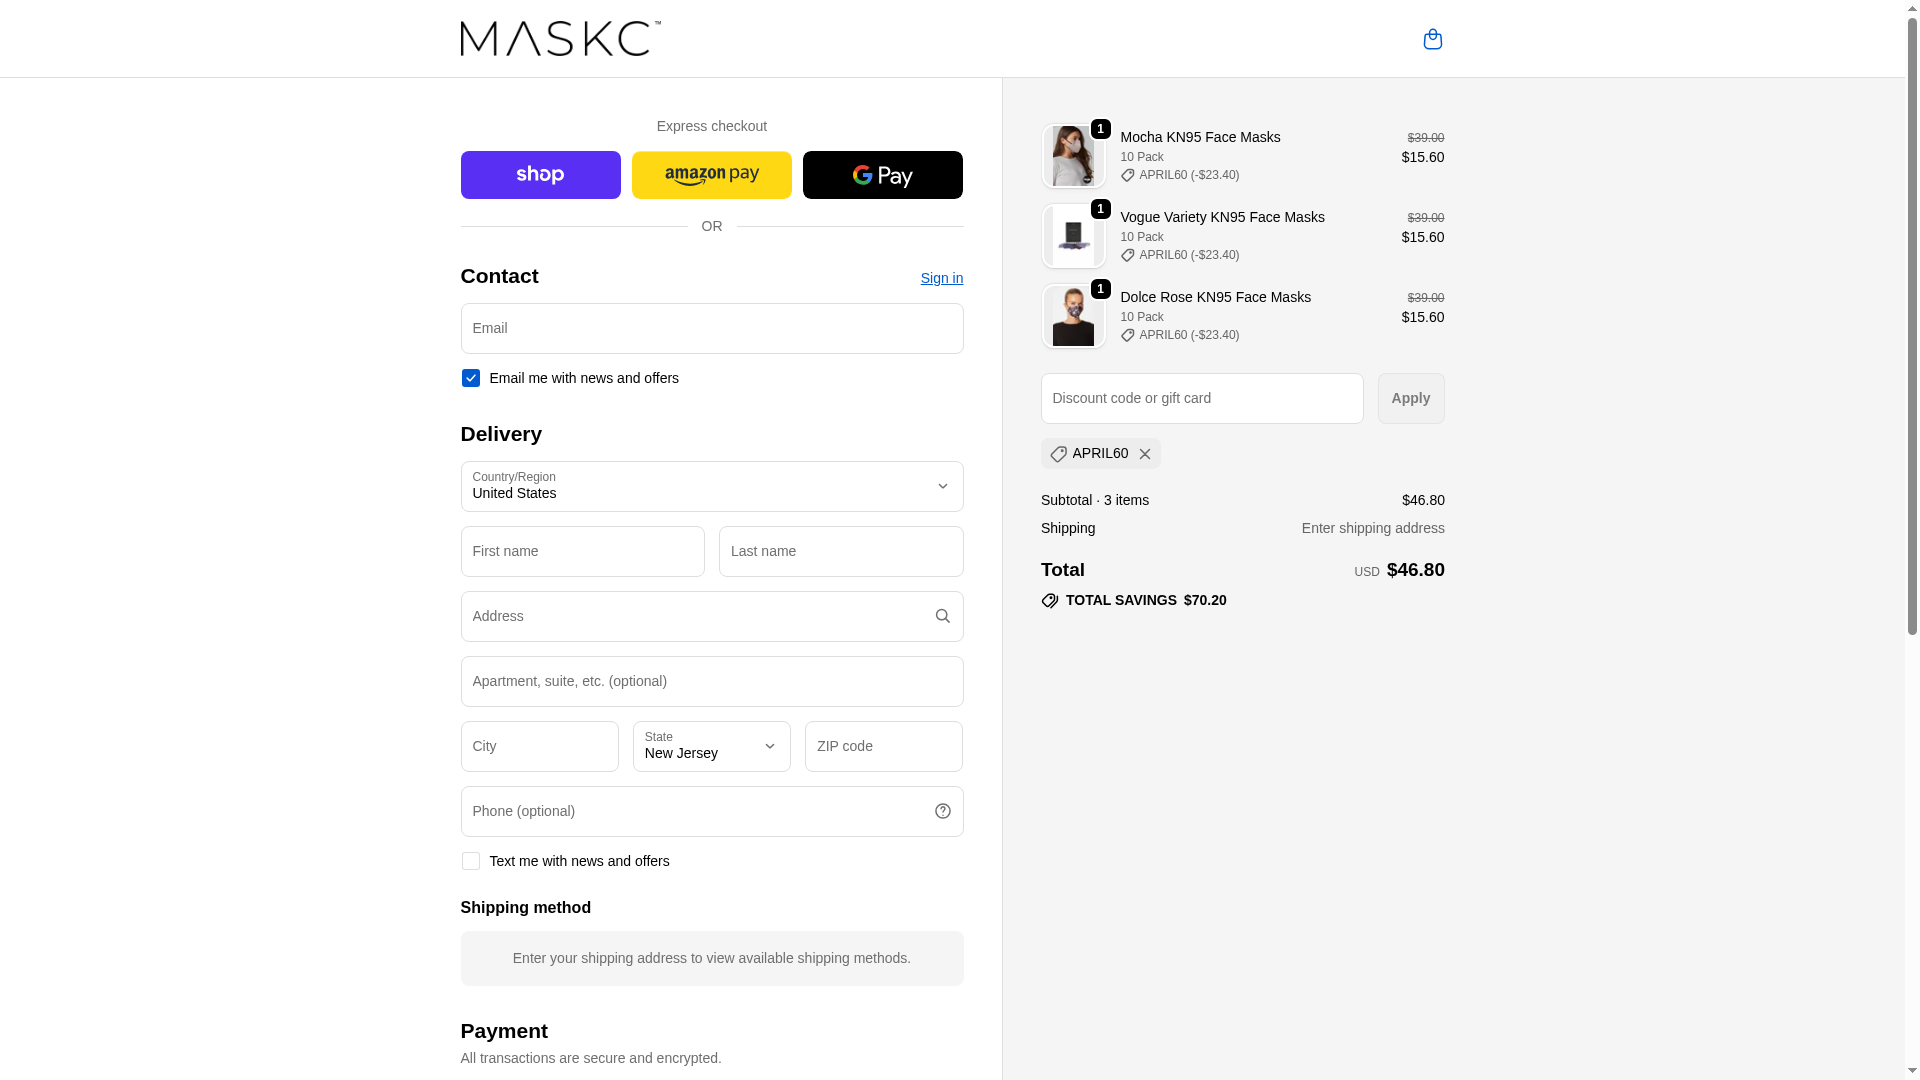
Task: Click the phone help question mark icon
Action: [x=942, y=811]
